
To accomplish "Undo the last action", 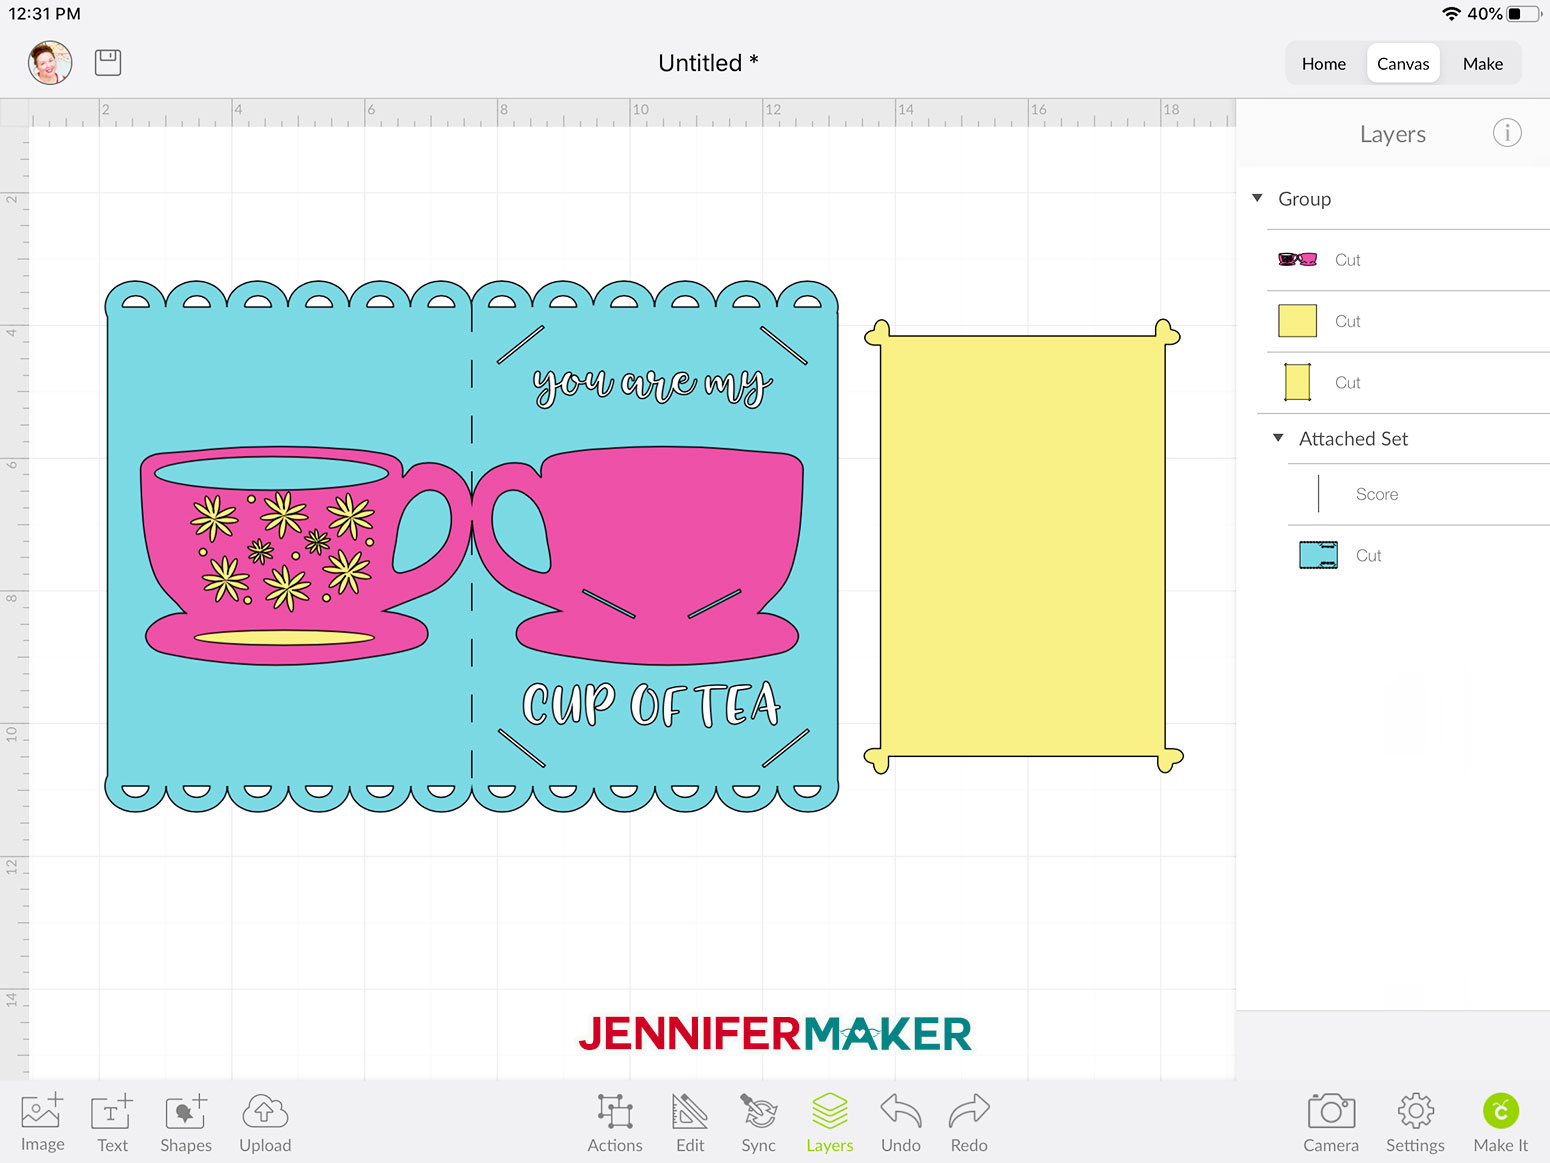I will click(901, 1122).
